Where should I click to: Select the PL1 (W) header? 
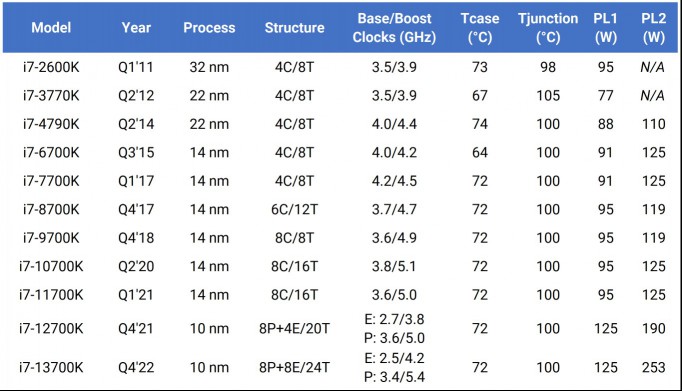point(605,28)
